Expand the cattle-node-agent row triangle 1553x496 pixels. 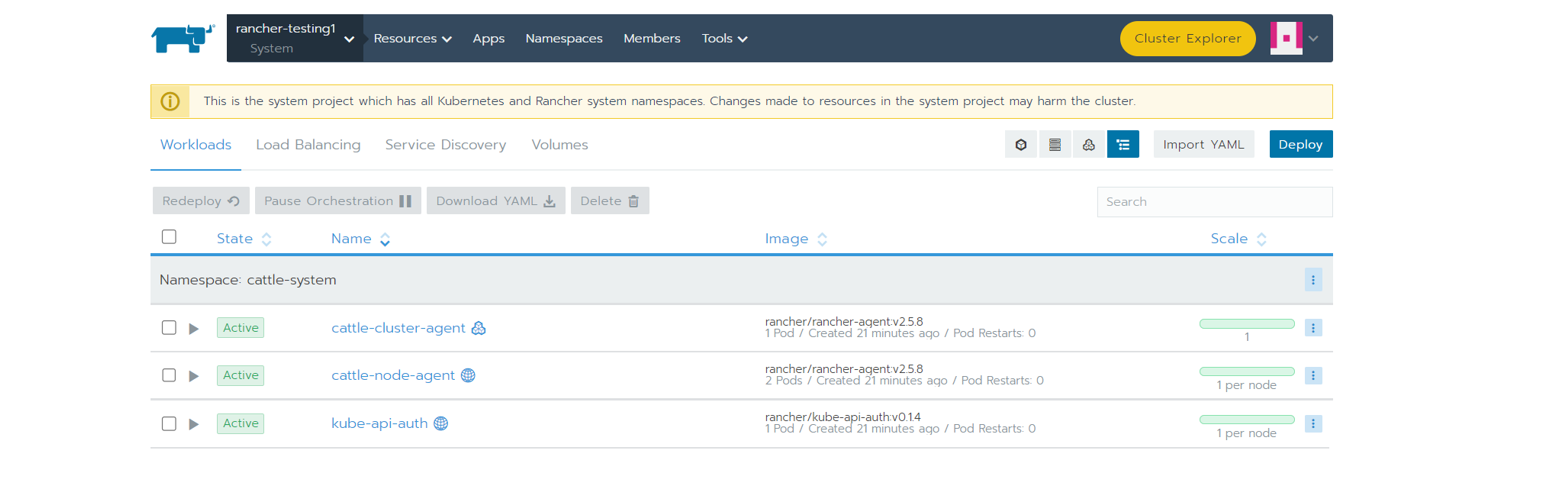click(x=194, y=376)
